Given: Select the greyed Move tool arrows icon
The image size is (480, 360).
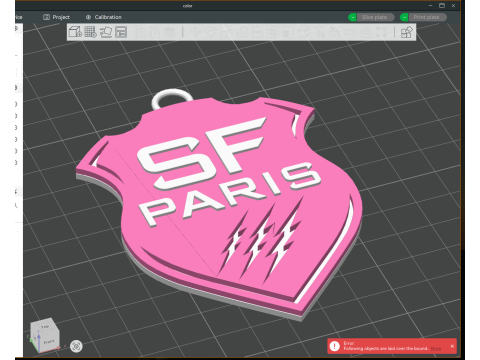Looking at the screenshot, I should point(196,32).
